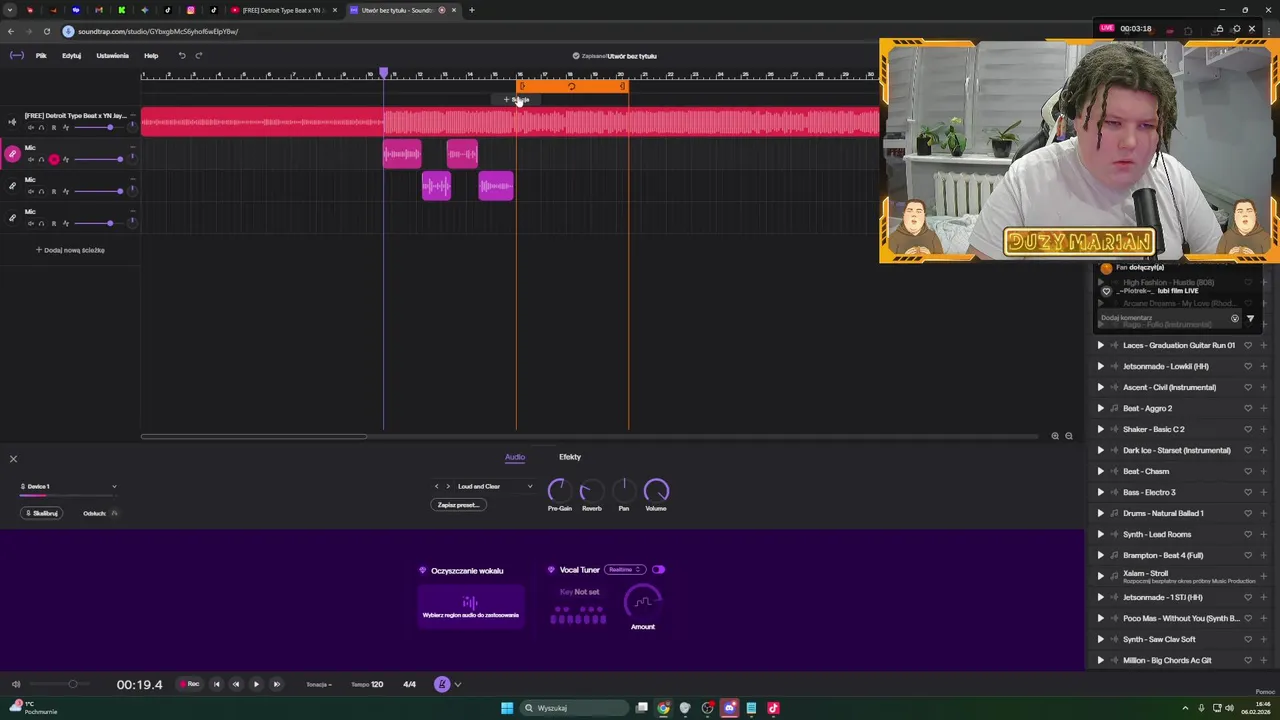This screenshot has width=1280, height=720.
Task: Toggle the Vocal Tuner switch
Action: click(658, 570)
